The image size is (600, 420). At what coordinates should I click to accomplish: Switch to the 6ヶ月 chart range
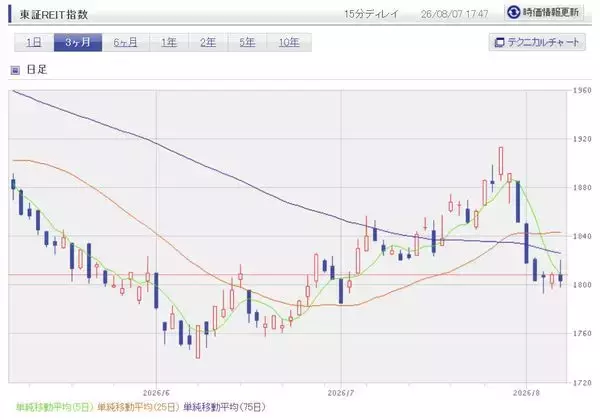tap(126, 42)
